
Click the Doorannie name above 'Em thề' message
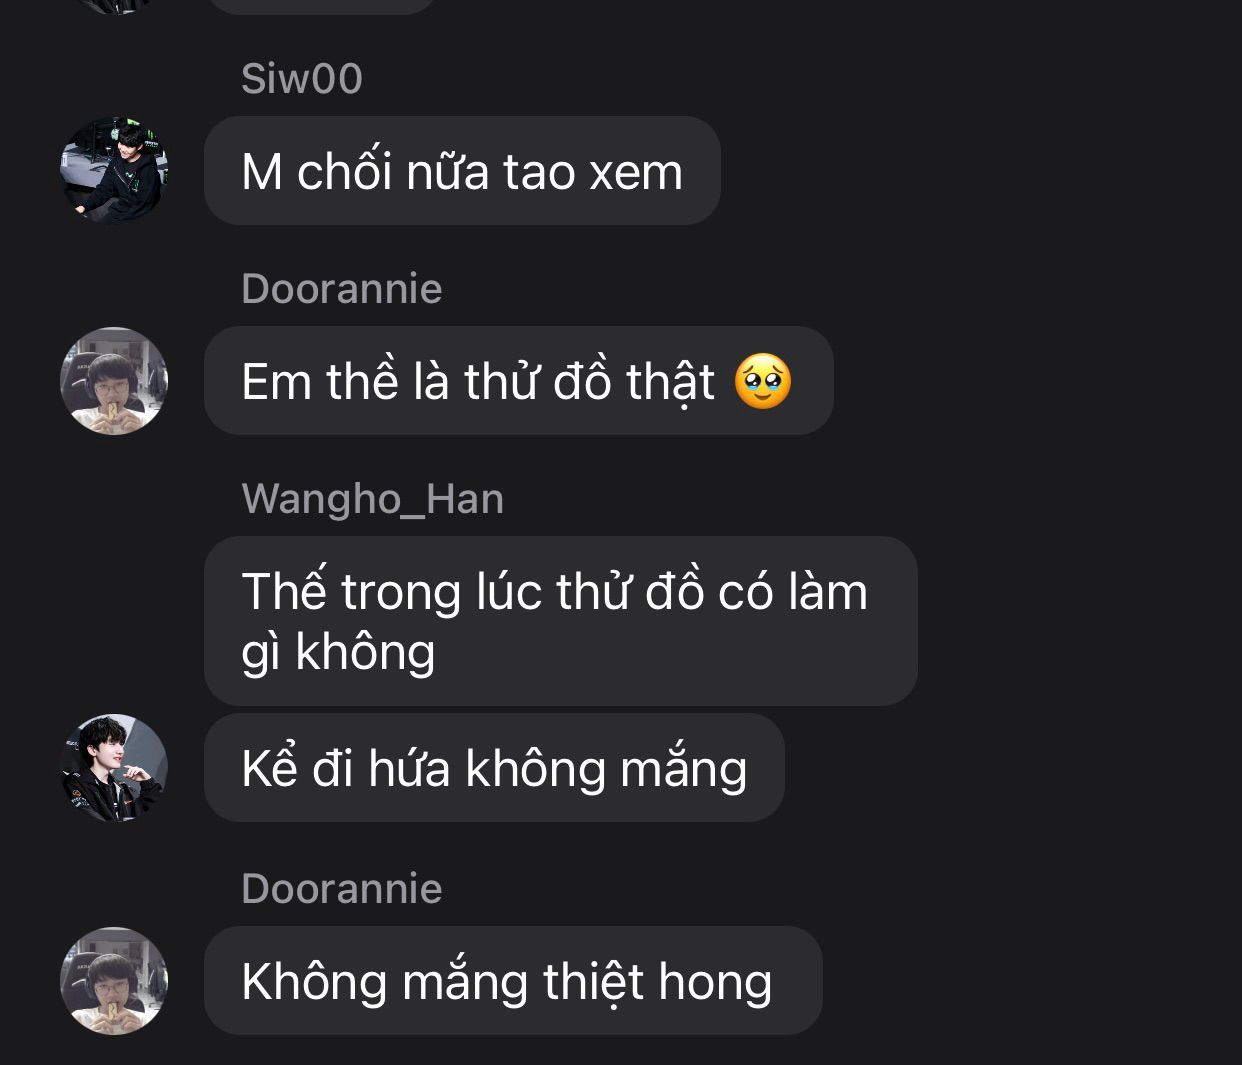click(x=342, y=289)
